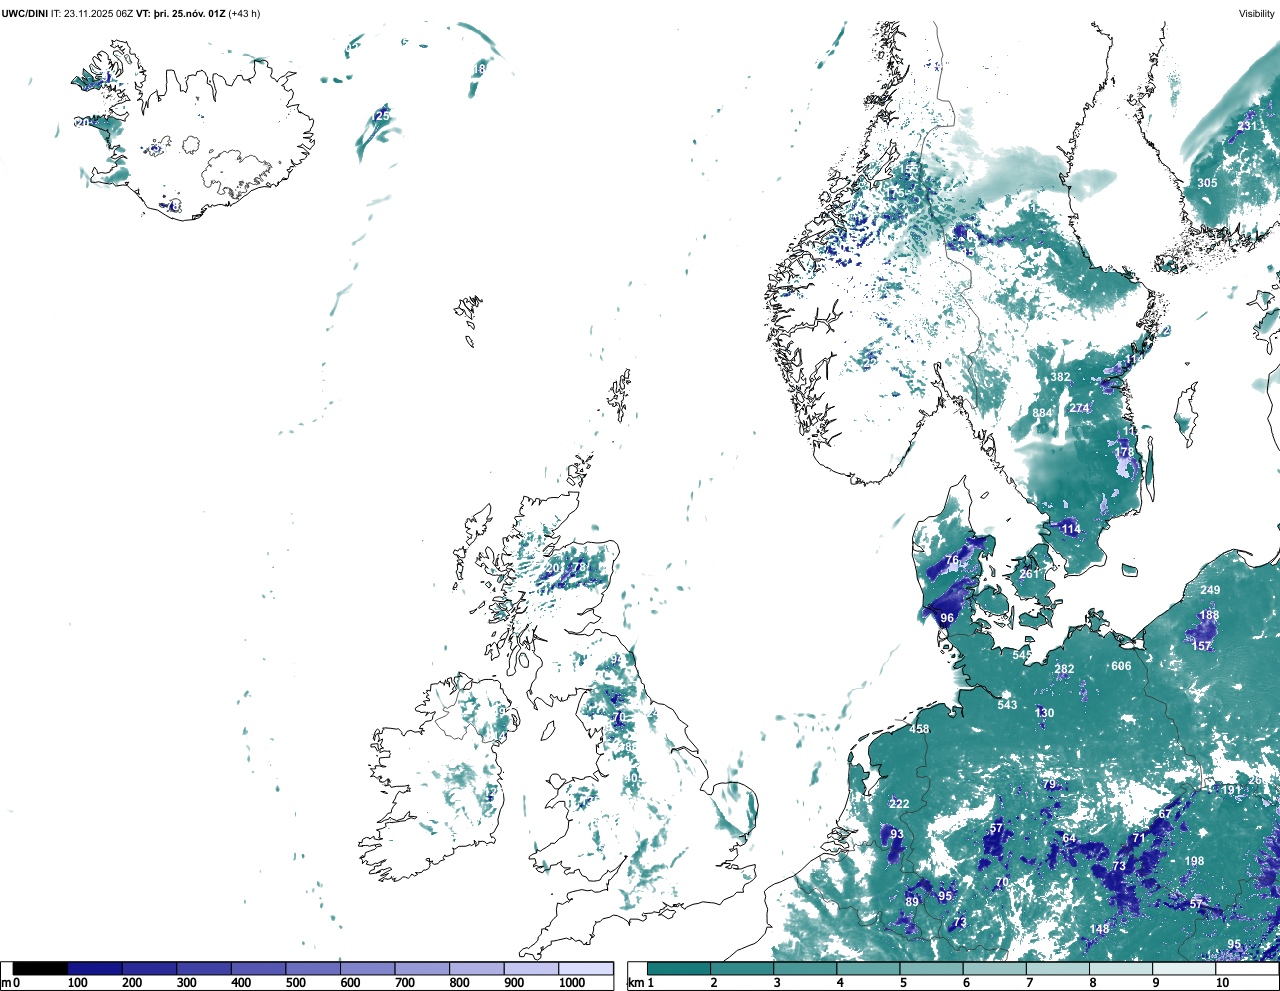Image resolution: width=1280 pixels, height=991 pixels.
Task: Click the '249' value in Poland area
Action: tap(1210, 591)
